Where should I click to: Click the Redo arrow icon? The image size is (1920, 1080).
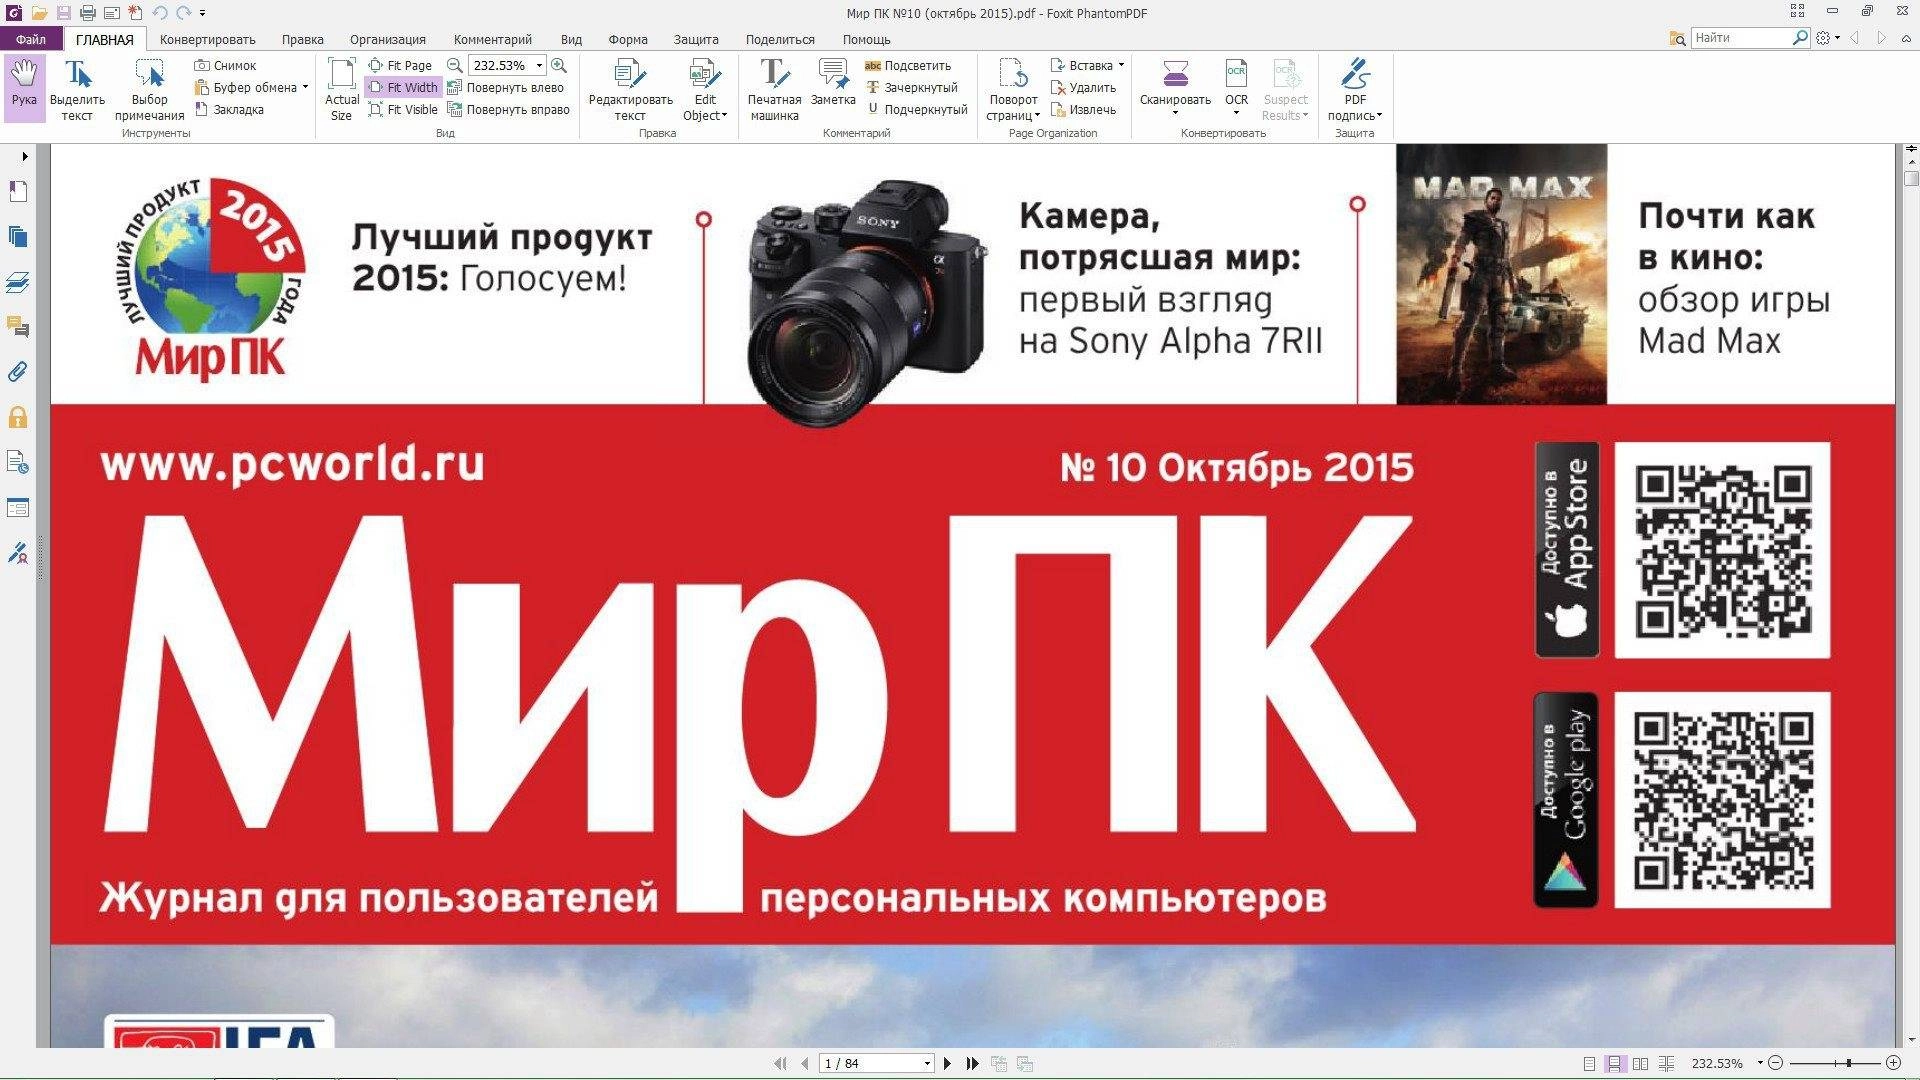(184, 13)
